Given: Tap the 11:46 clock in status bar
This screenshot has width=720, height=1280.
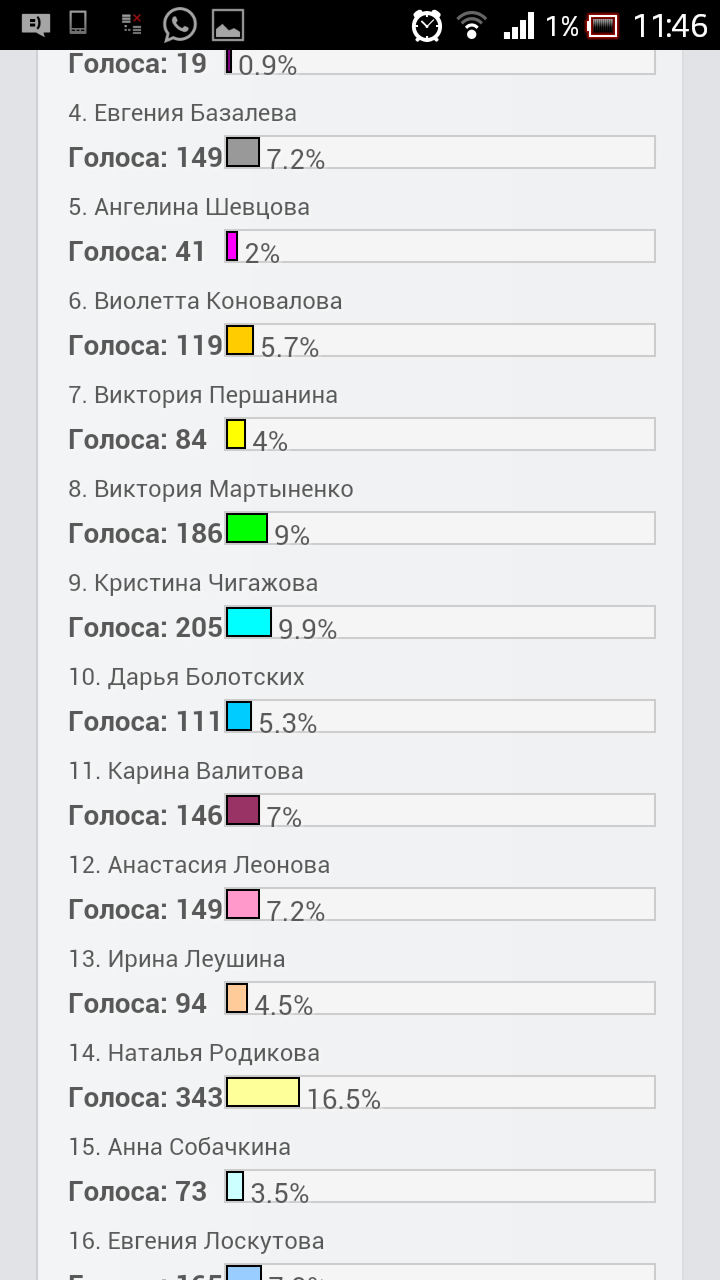Looking at the screenshot, I should click(670, 25).
